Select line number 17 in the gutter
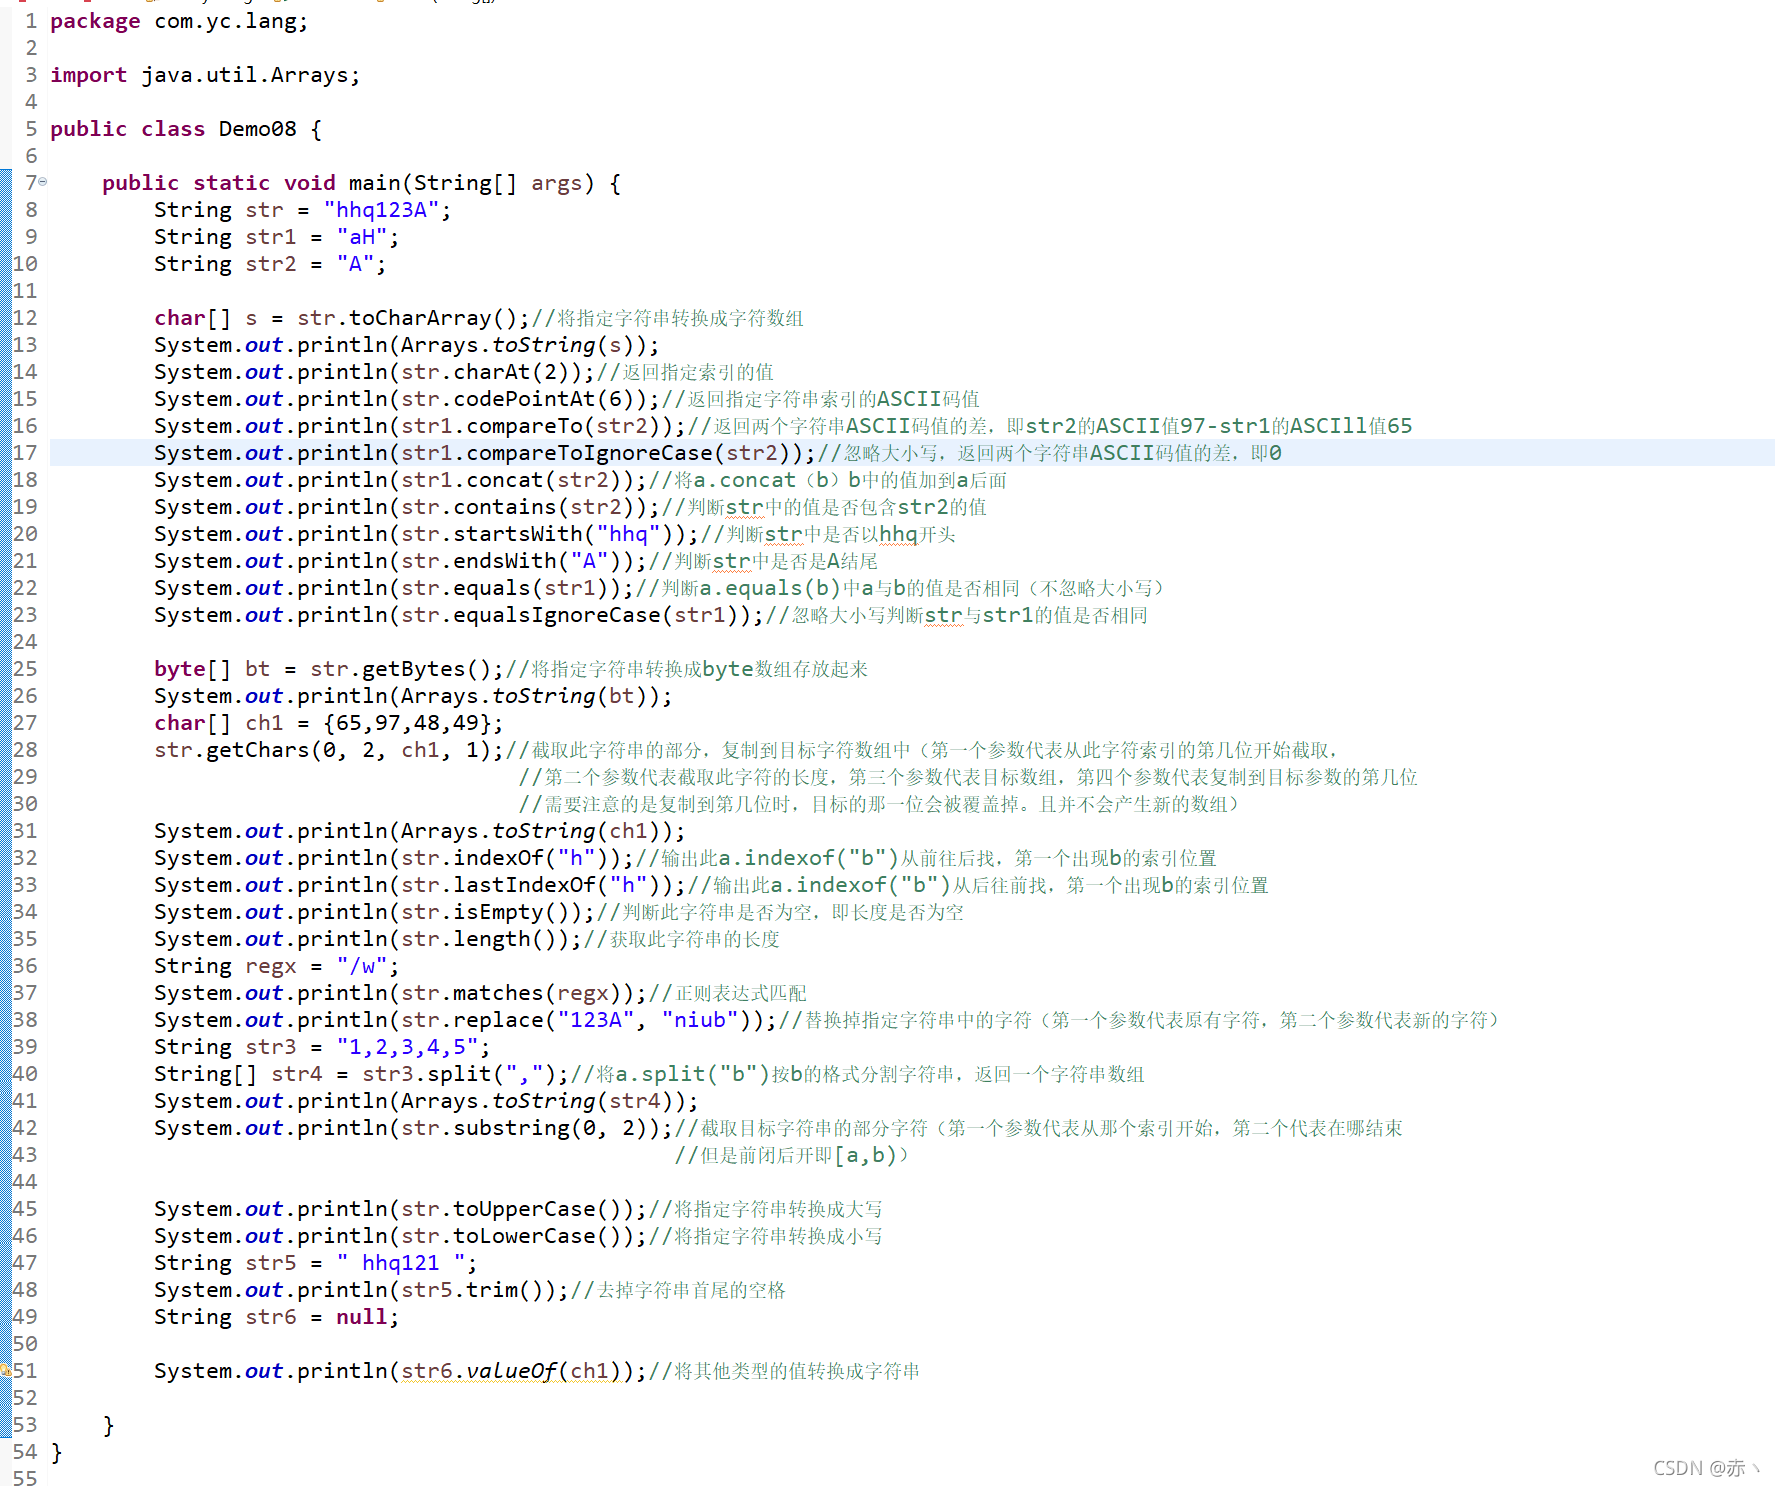The height and width of the screenshot is (1486, 1775). [x=24, y=452]
